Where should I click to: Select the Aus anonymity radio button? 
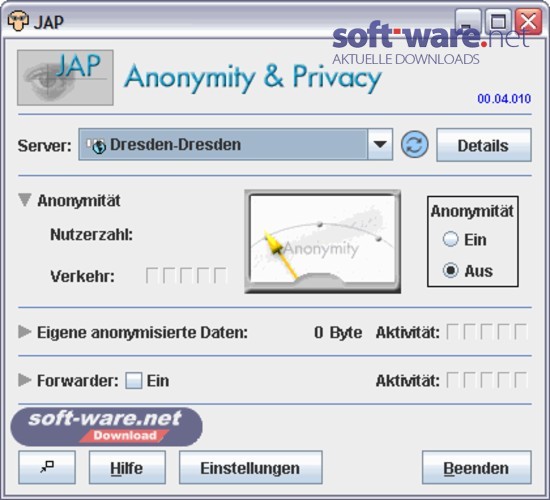450,271
